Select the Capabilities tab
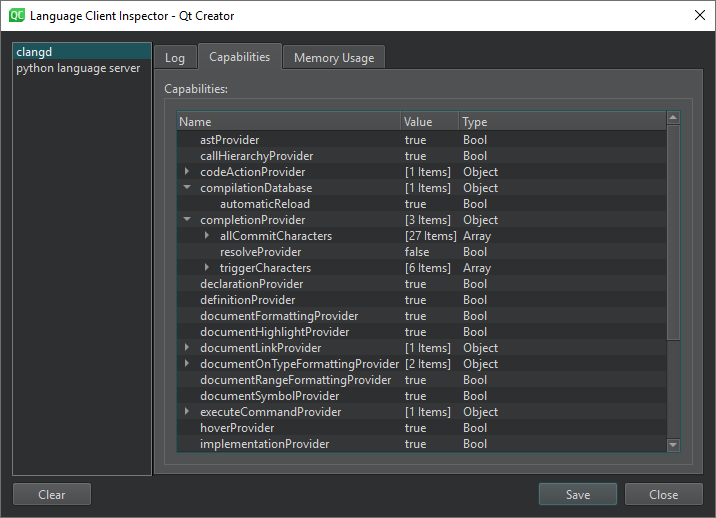The width and height of the screenshot is (716, 518). pos(239,57)
